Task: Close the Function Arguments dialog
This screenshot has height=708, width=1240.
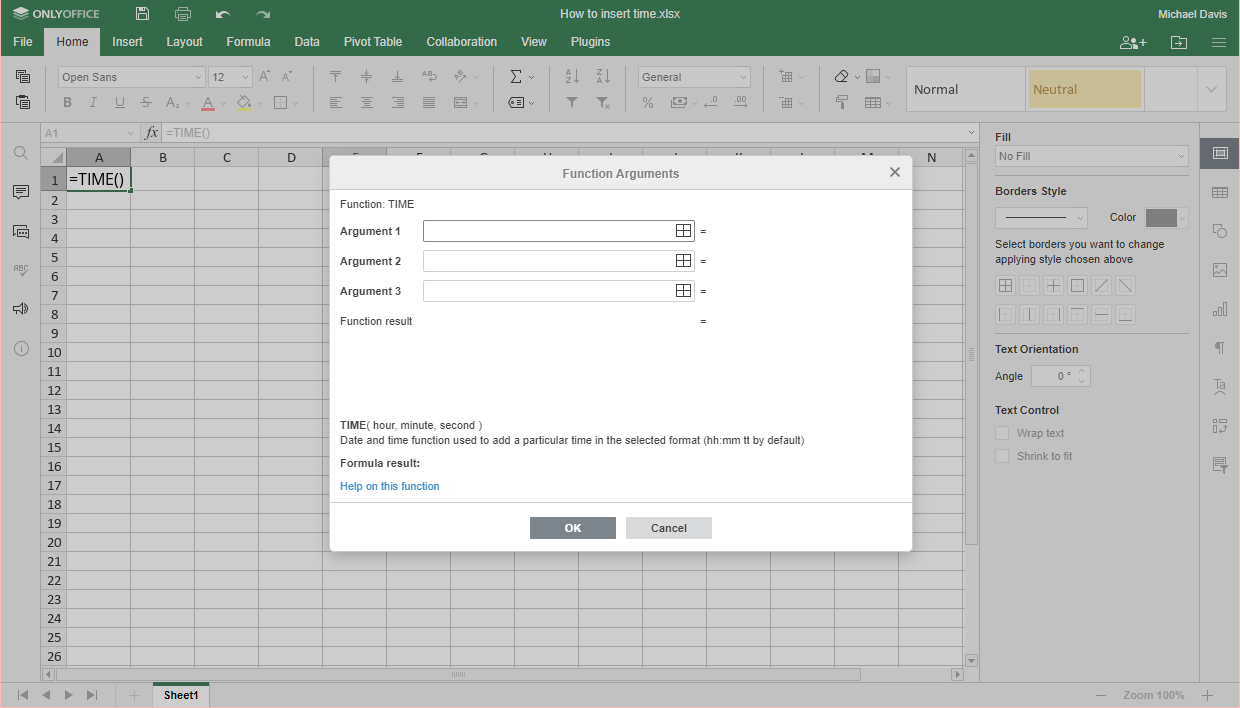Action: point(894,172)
